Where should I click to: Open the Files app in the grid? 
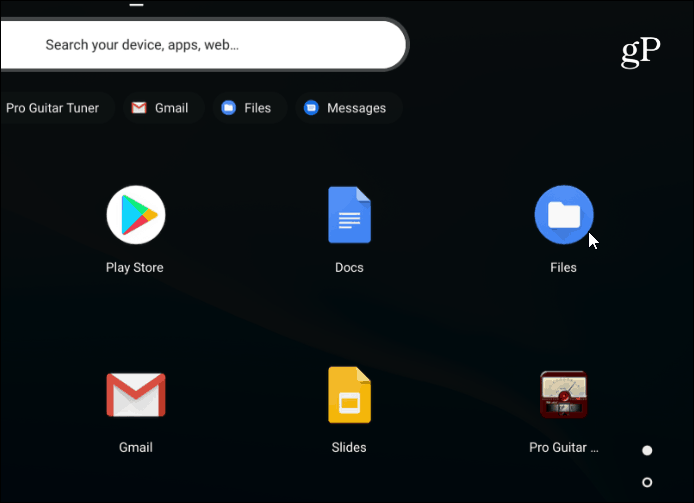(x=564, y=215)
